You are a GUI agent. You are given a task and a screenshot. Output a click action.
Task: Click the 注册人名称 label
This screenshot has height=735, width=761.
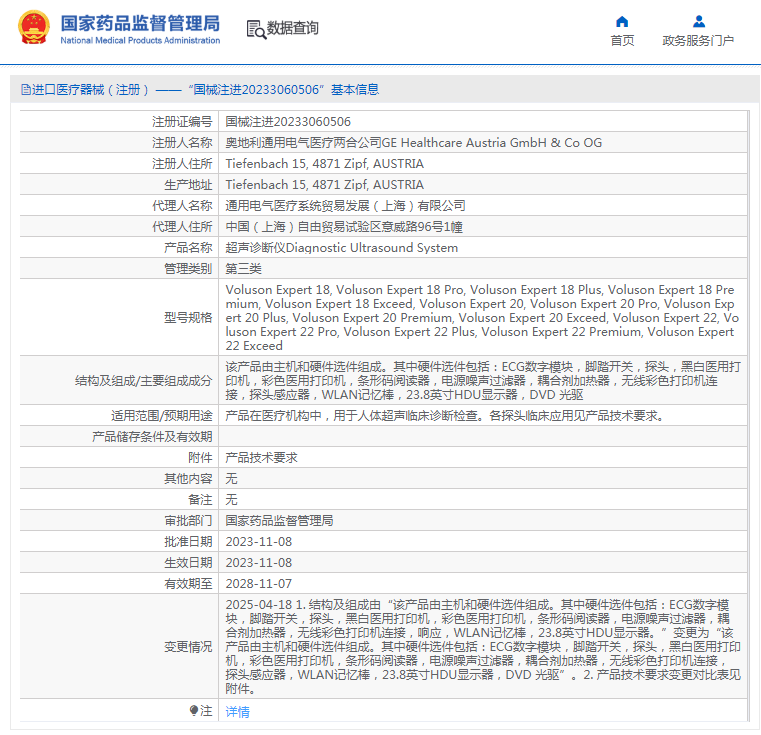(182, 143)
